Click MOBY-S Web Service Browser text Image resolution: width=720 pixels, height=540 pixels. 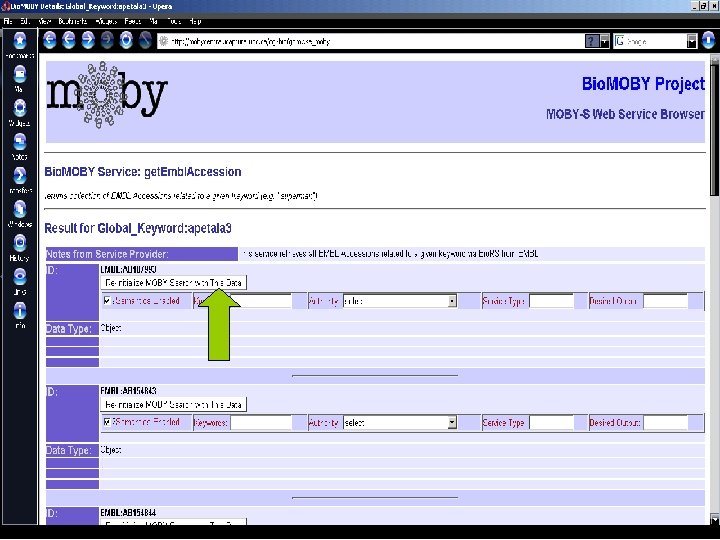625,114
